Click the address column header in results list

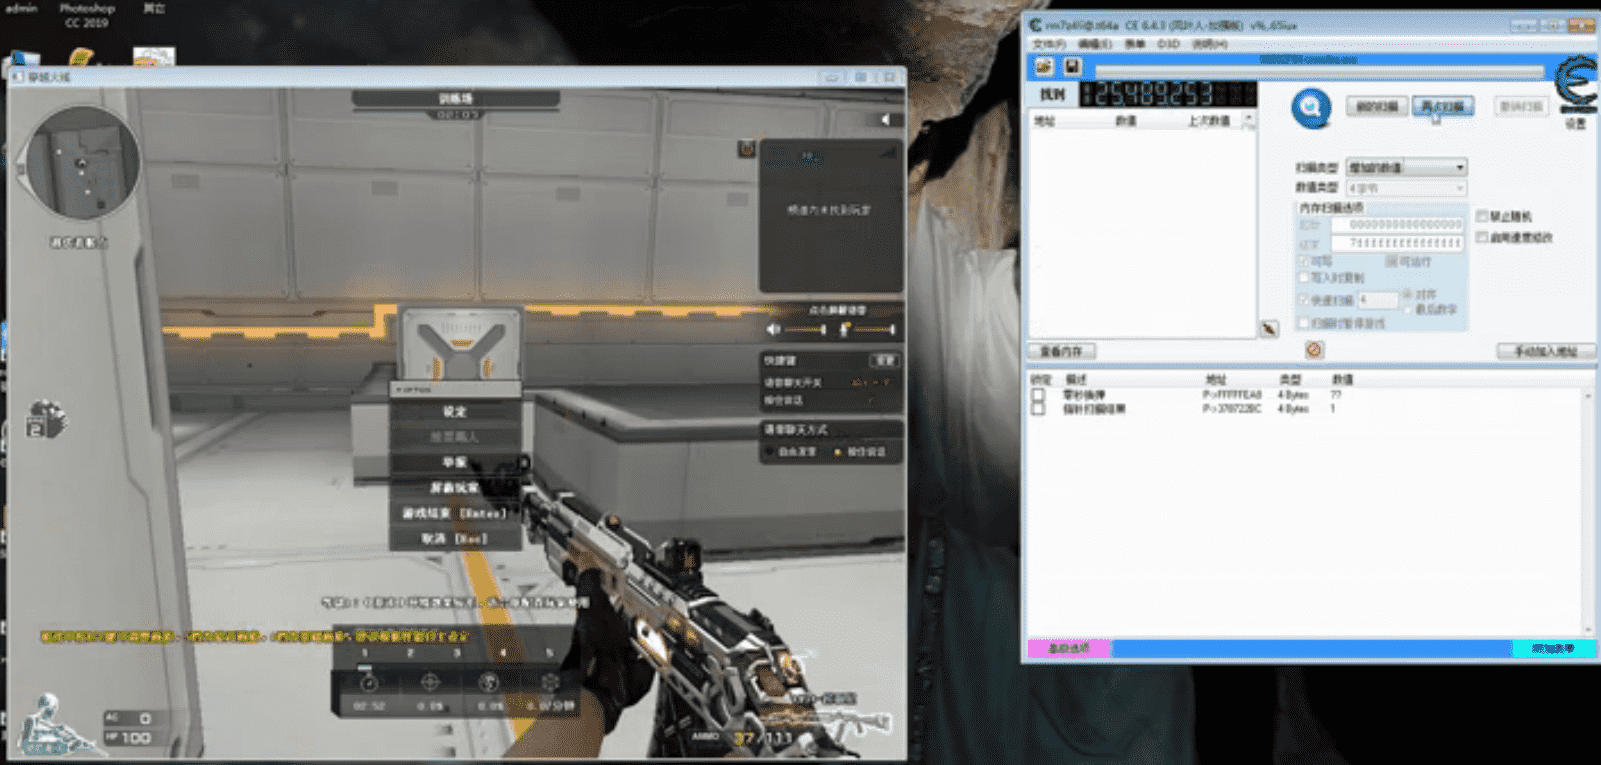coord(1045,121)
